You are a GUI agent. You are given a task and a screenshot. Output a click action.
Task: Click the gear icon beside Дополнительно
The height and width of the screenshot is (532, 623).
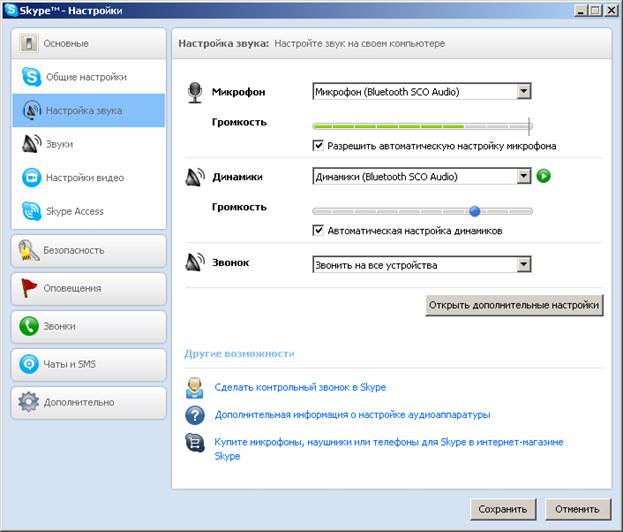[x=29, y=402]
